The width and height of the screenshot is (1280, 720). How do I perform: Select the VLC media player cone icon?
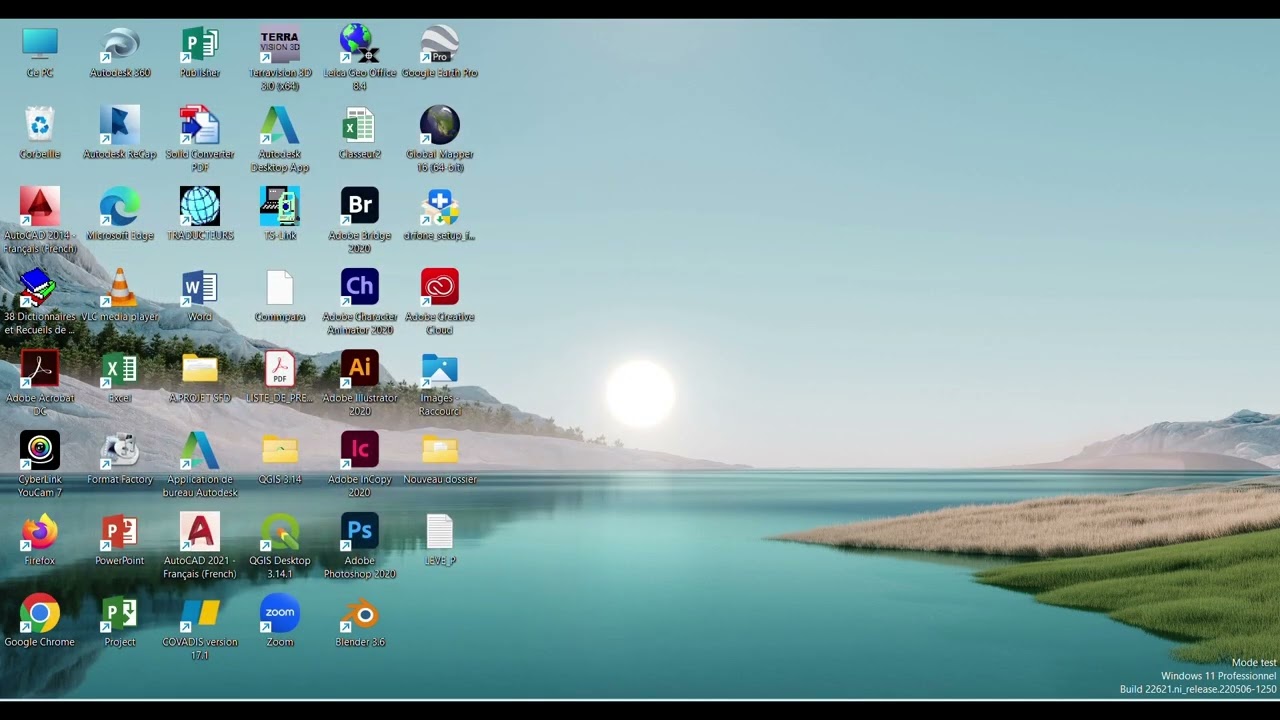tap(120, 288)
